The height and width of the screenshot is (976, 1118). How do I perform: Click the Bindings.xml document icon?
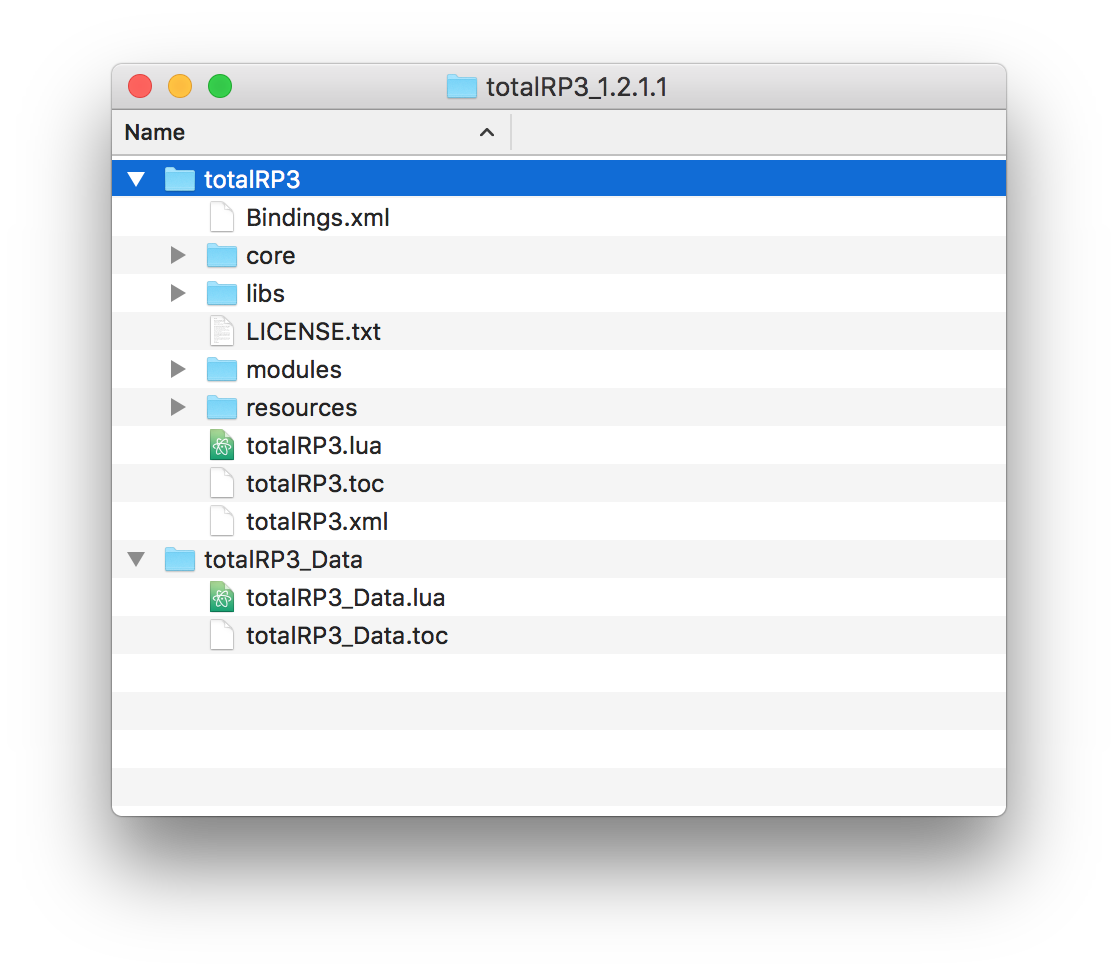221,217
